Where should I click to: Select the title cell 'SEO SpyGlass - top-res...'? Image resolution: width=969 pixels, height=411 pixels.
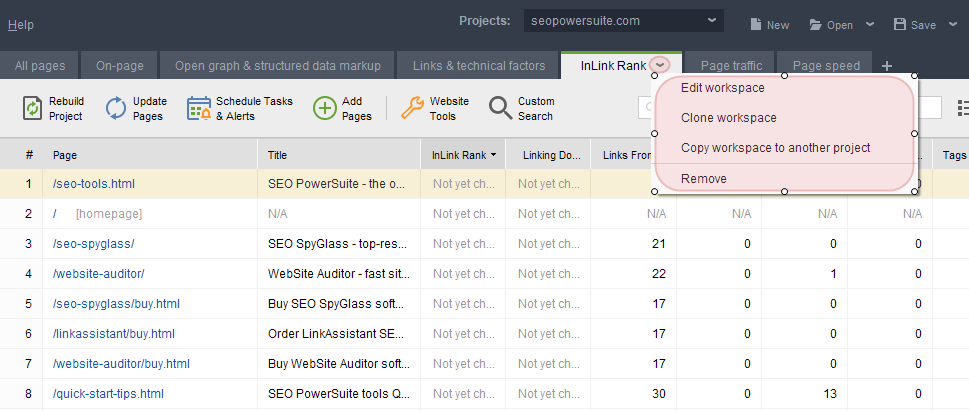pos(337,244)
